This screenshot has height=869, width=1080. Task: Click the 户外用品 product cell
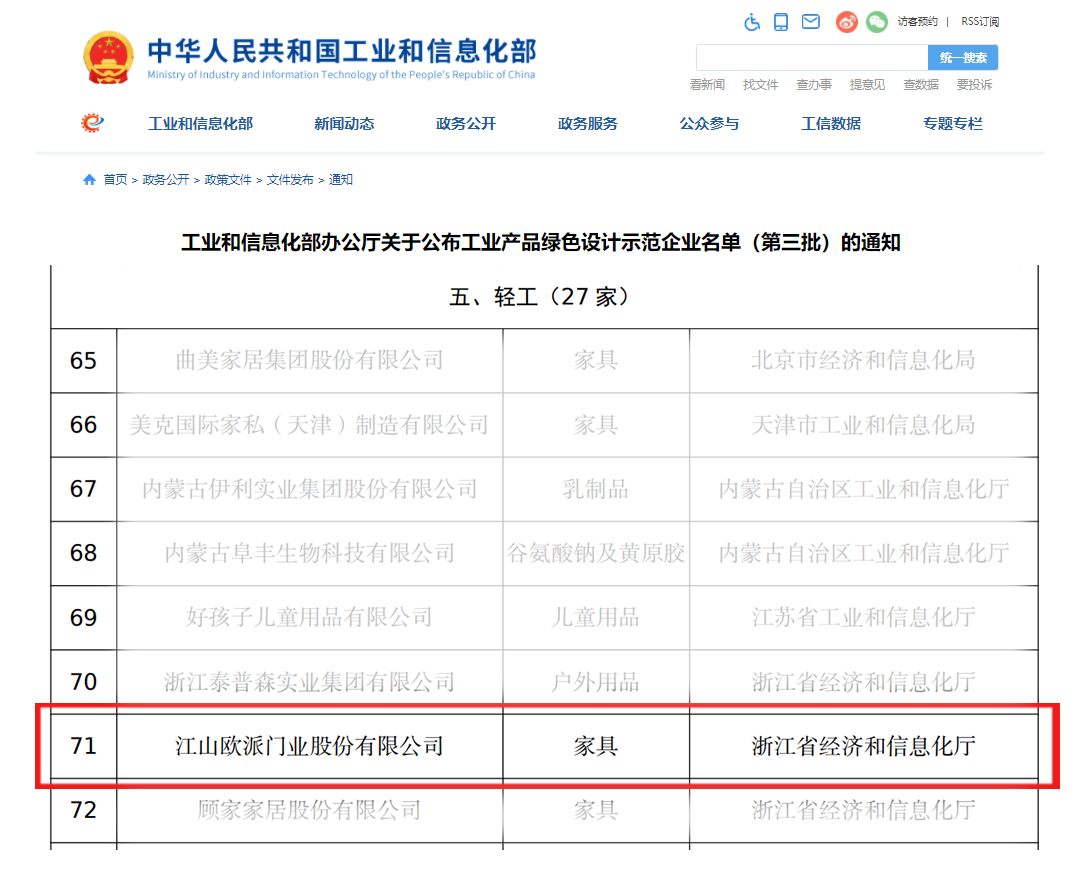coord(596,682)
